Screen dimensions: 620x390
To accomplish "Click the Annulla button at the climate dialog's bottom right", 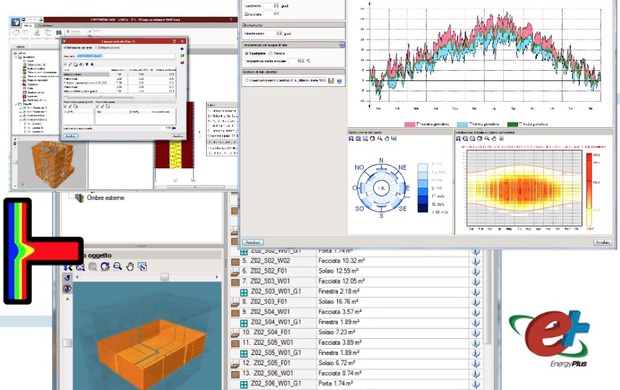I will [603, 242].
